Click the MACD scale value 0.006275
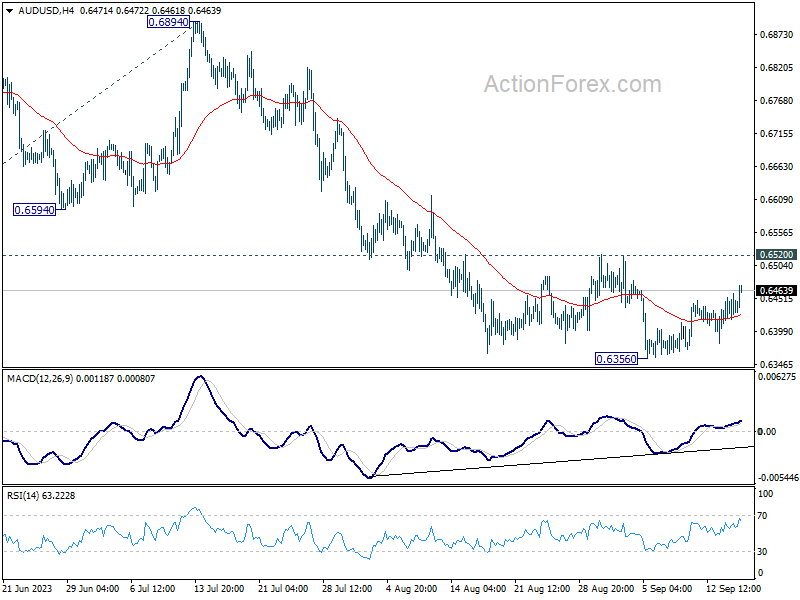This screenshot has width=800, height=600. (777, 377)
